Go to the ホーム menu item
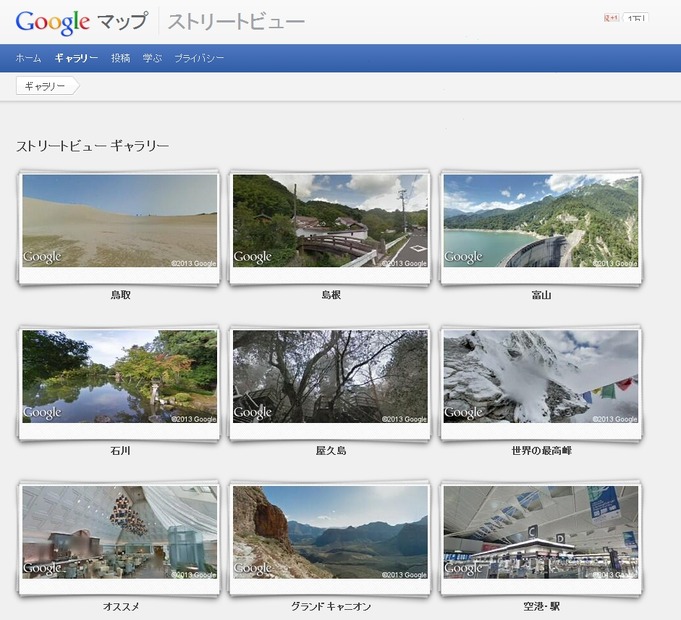Image resolution: width=681 pixels, height=620 pixels. 28,58
